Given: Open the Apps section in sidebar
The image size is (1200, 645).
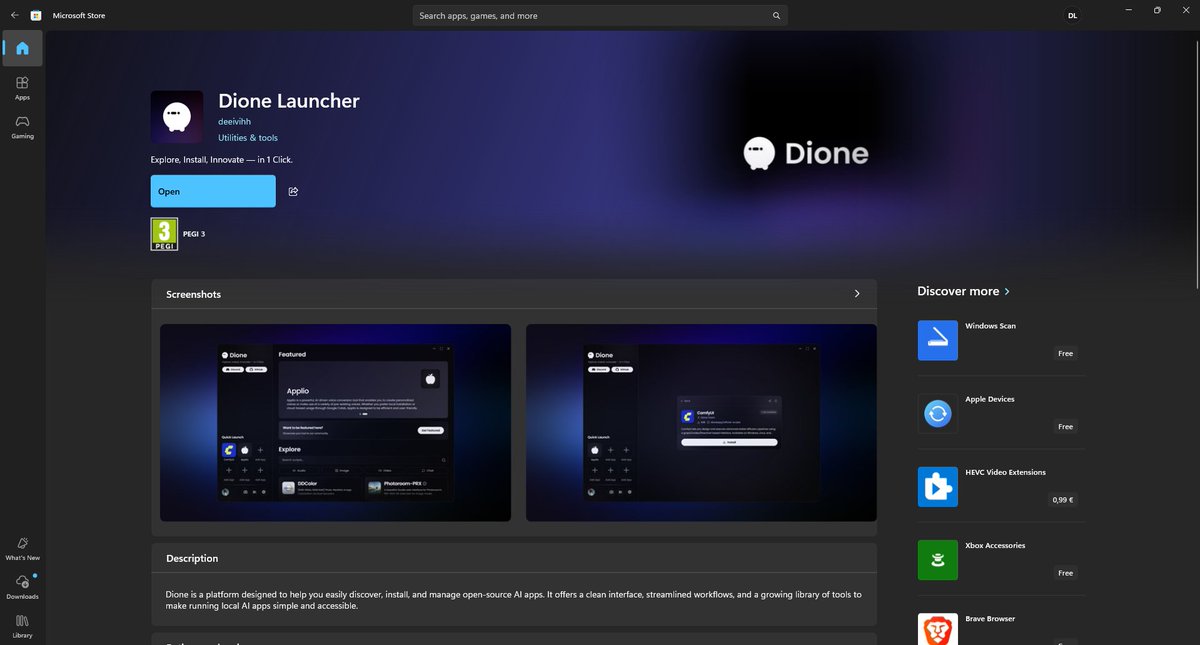Looking at the screenshot, I should pyautogui.click(x=22, y=88).
